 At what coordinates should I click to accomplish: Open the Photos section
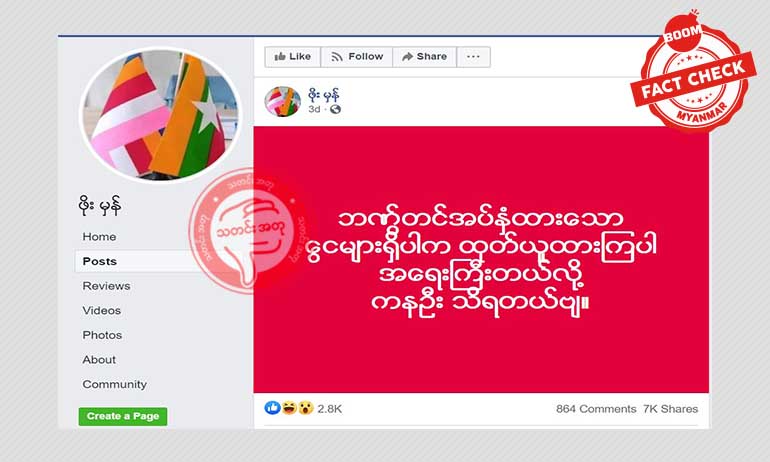(102, 335)
